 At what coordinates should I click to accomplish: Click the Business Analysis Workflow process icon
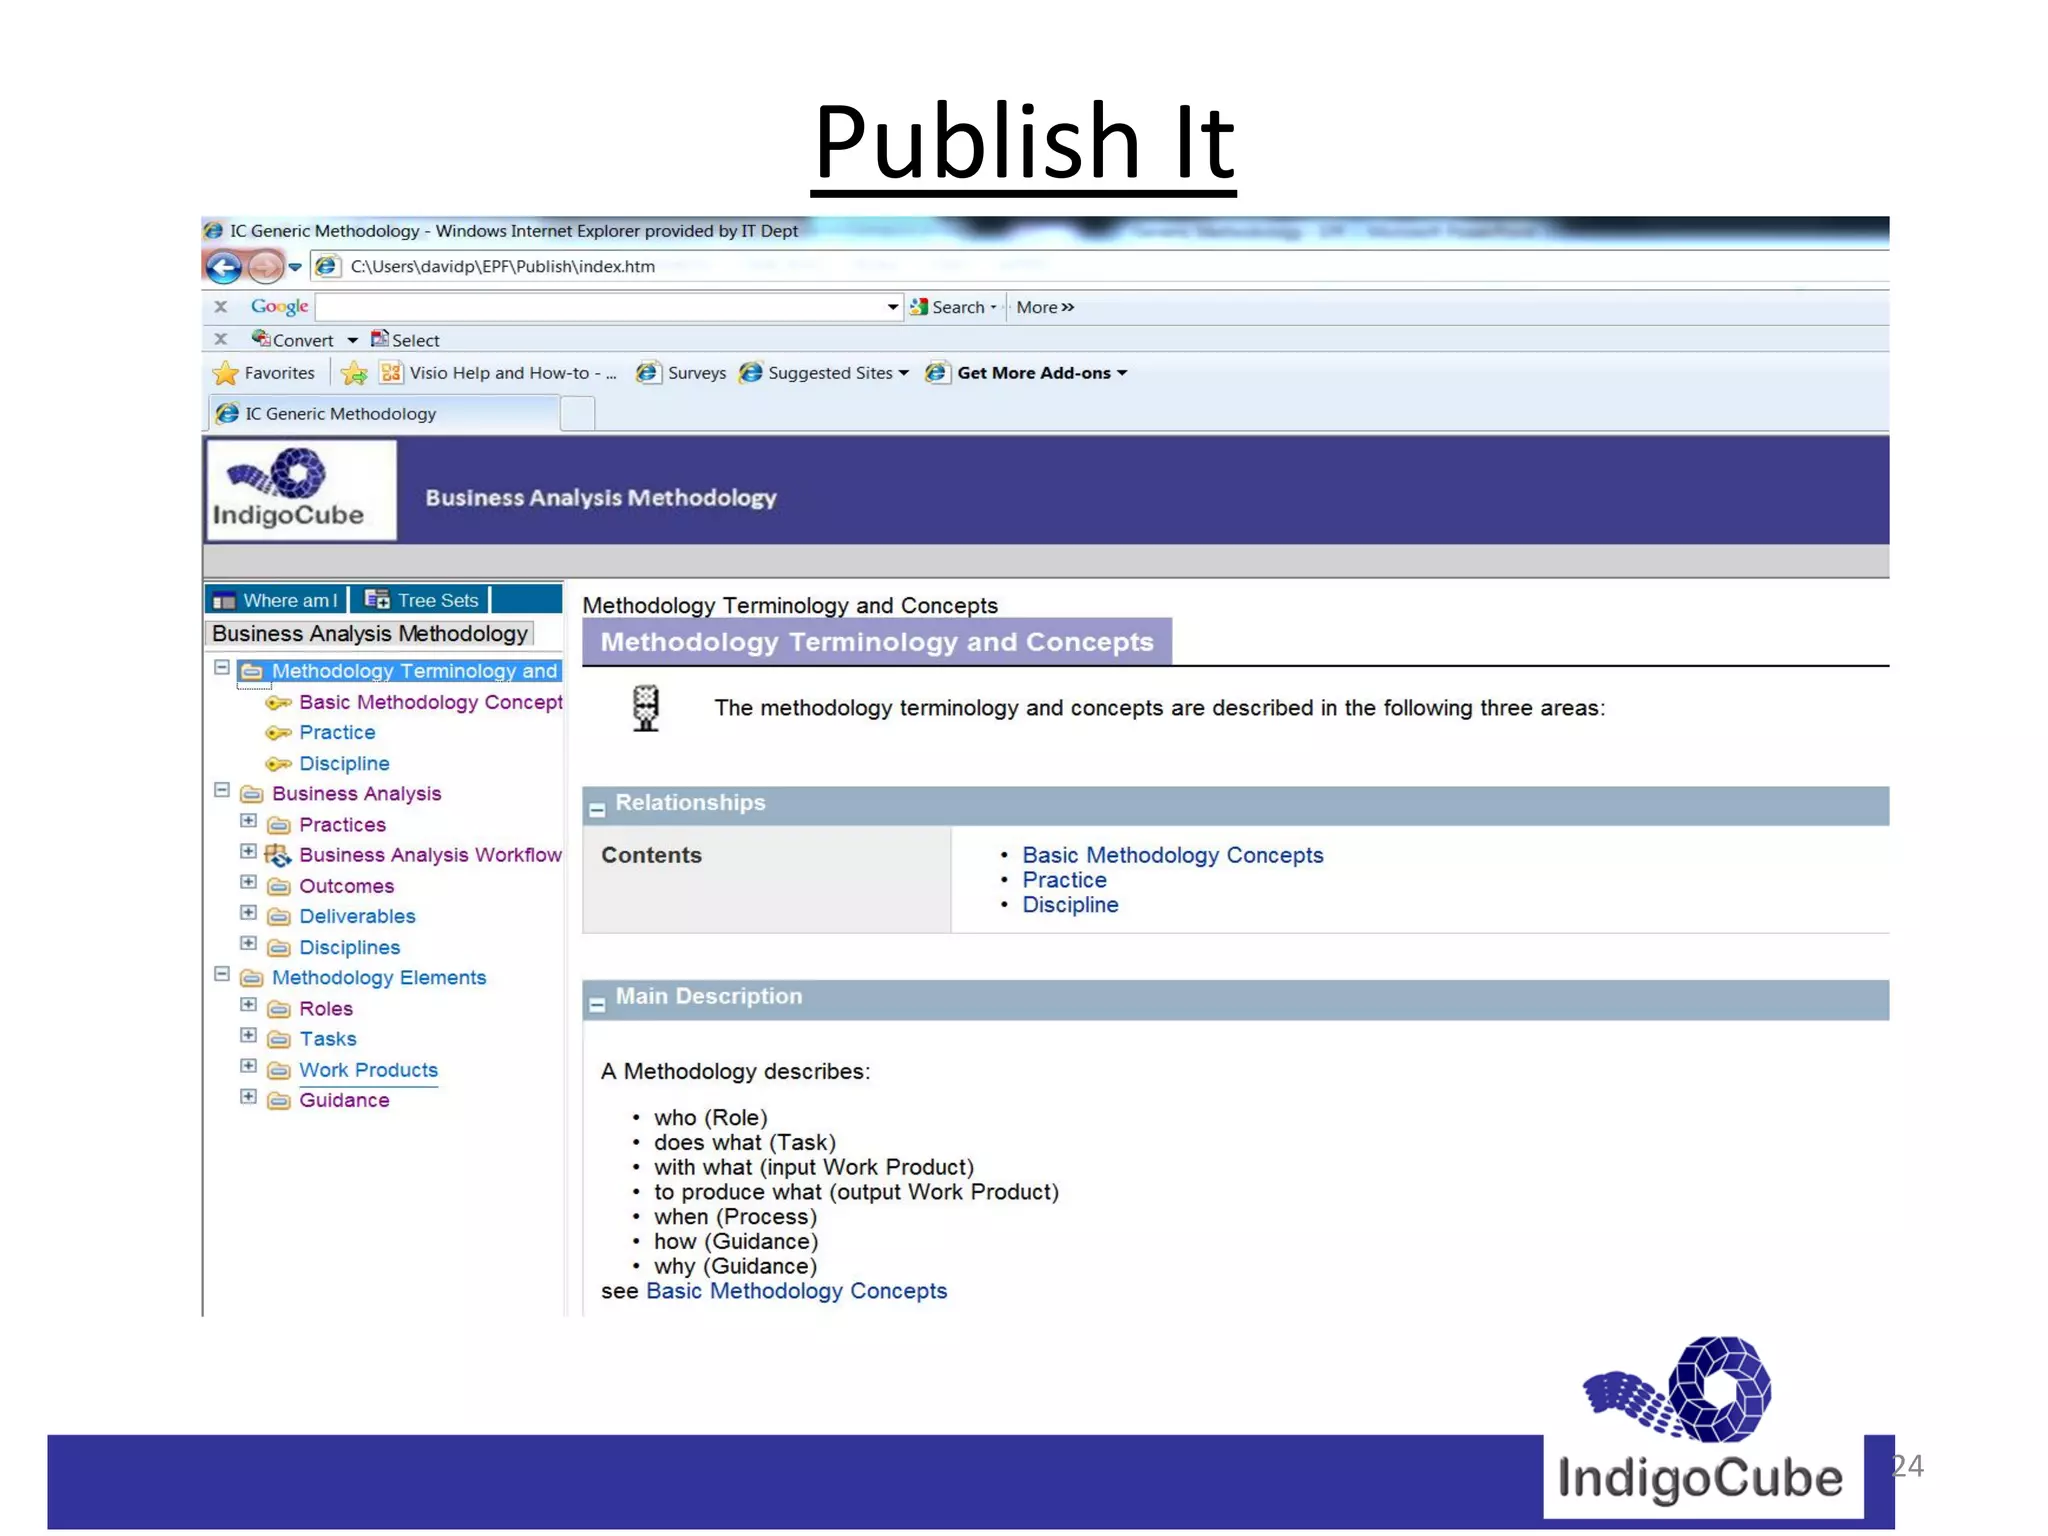tap(278, 855)
